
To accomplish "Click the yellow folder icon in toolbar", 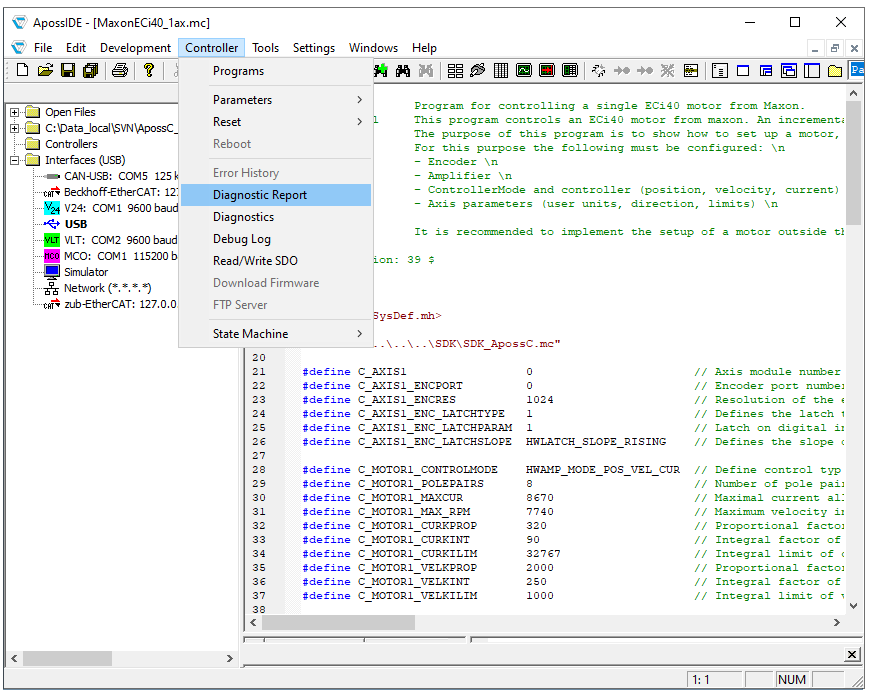I will point(835,71).
